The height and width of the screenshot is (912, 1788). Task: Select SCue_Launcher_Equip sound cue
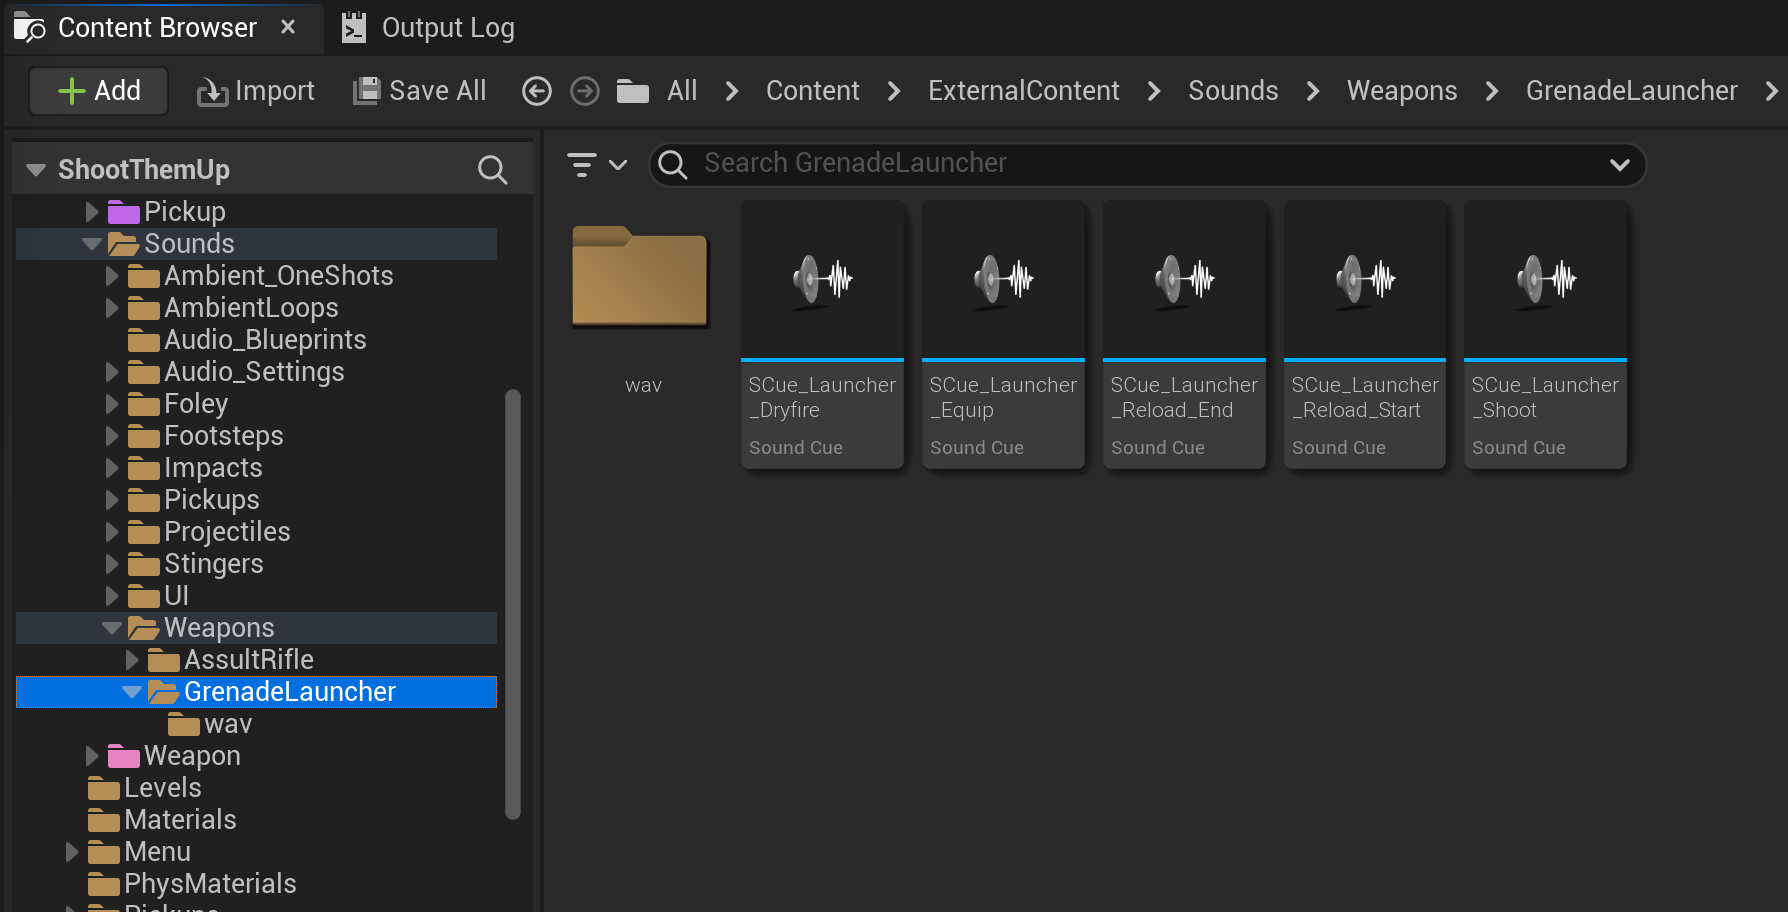[1003, 334]
